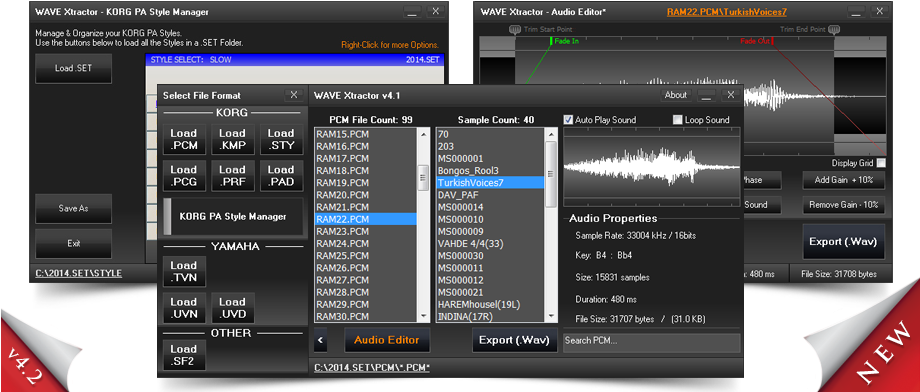Screen dimensions: 920x392
Task: Close the WAVE Xtractor v4.1 window
Action: [x=730, y=95]
